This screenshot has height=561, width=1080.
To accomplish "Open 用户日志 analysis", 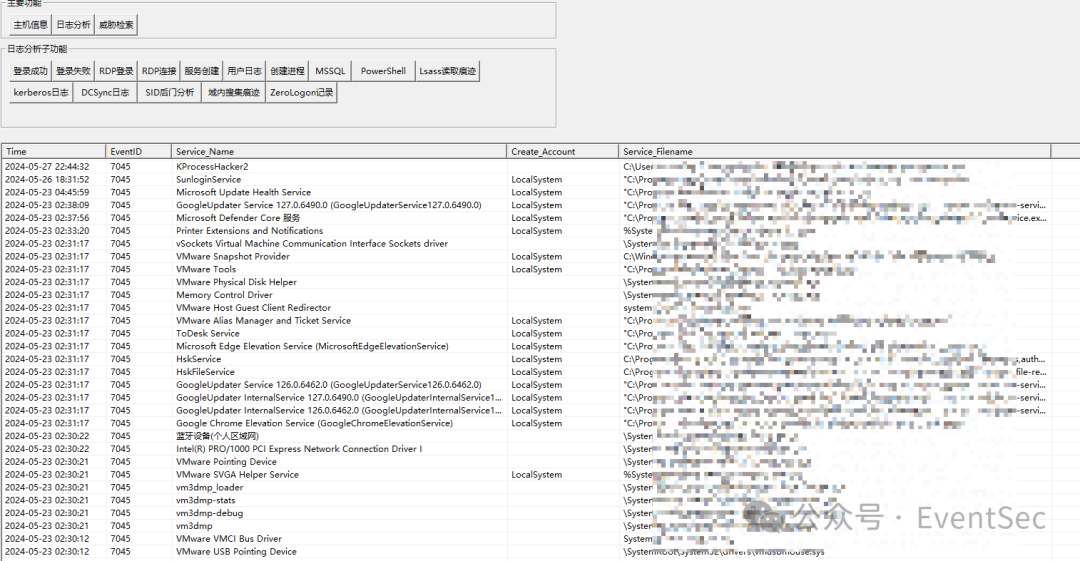I will [x=244, y=71].
